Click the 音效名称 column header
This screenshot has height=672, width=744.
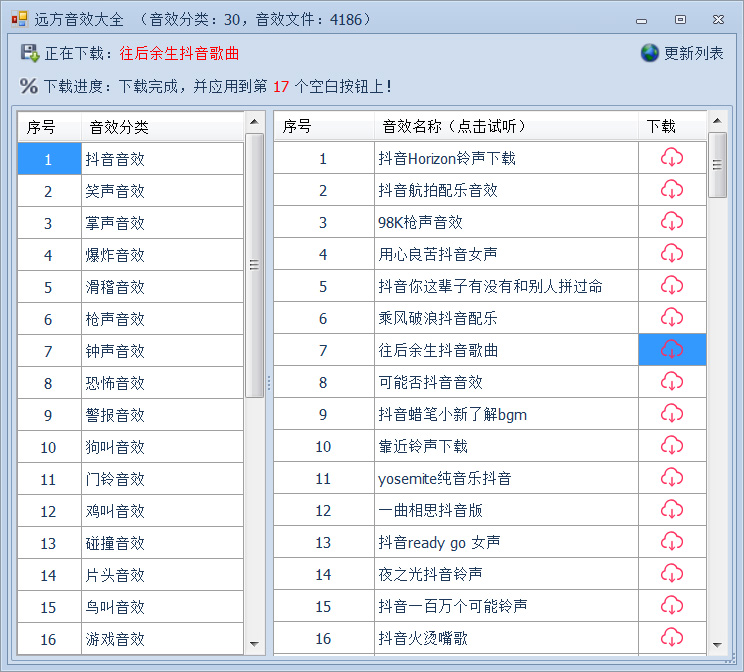453,126
